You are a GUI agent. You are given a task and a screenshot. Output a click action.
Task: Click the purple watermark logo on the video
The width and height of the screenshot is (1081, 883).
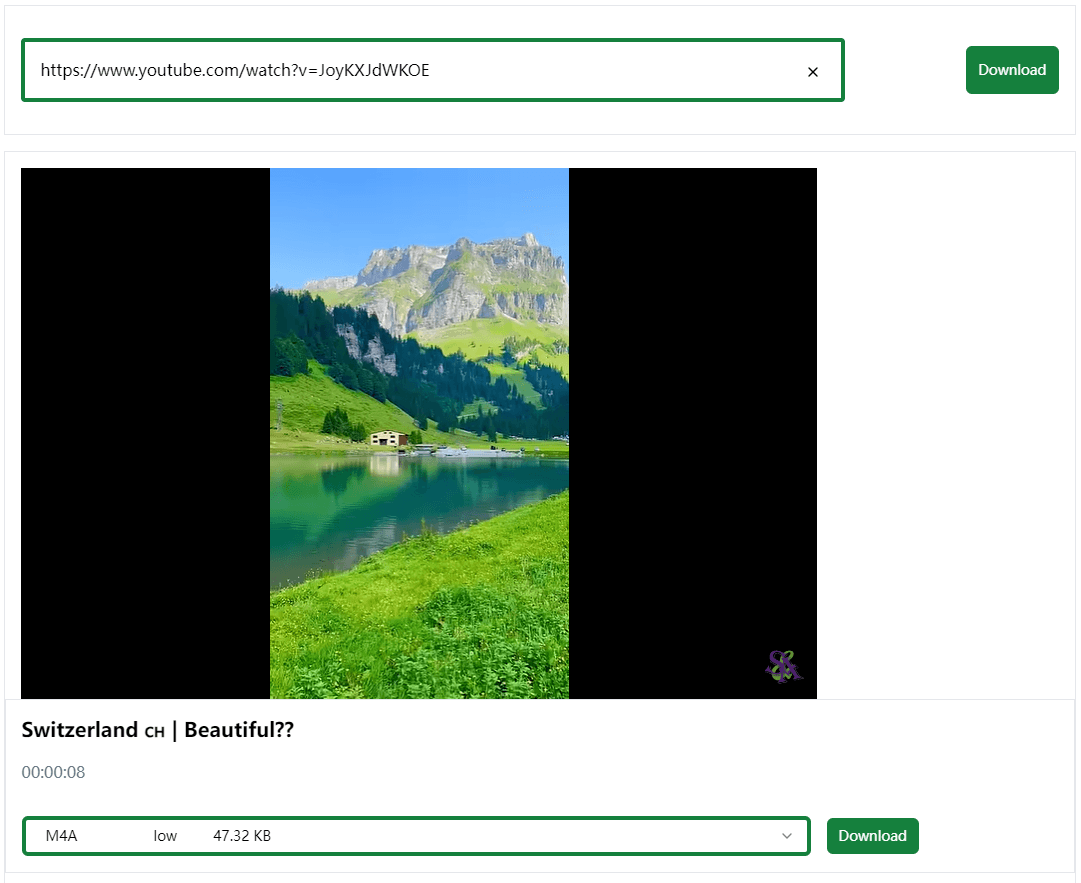(784, 666)
